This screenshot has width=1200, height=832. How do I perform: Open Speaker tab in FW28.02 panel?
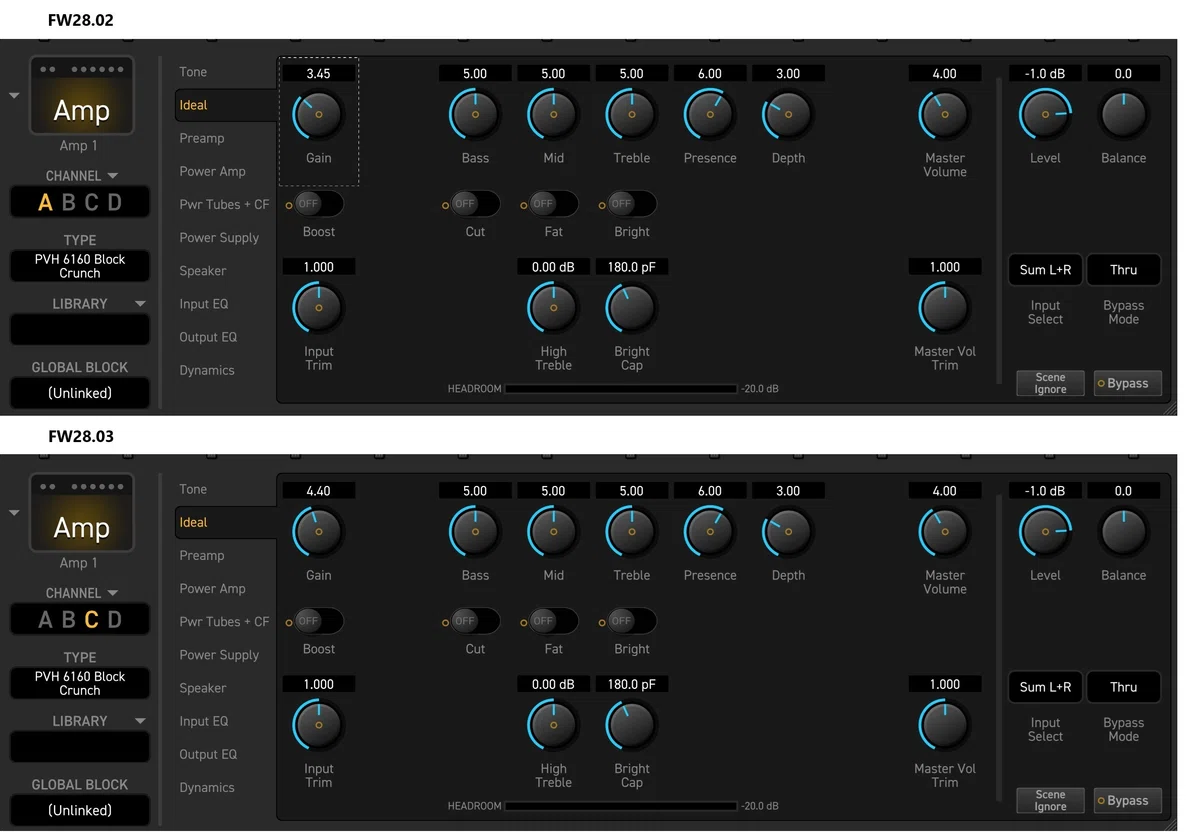pyautogui.click(x=203, y=271)
